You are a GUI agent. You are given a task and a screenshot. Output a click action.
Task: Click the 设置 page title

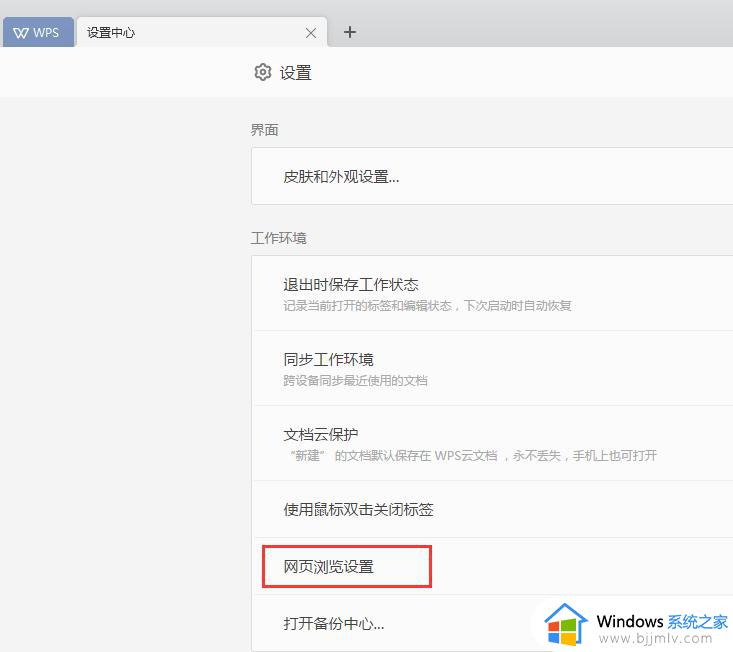pos(295,73)
